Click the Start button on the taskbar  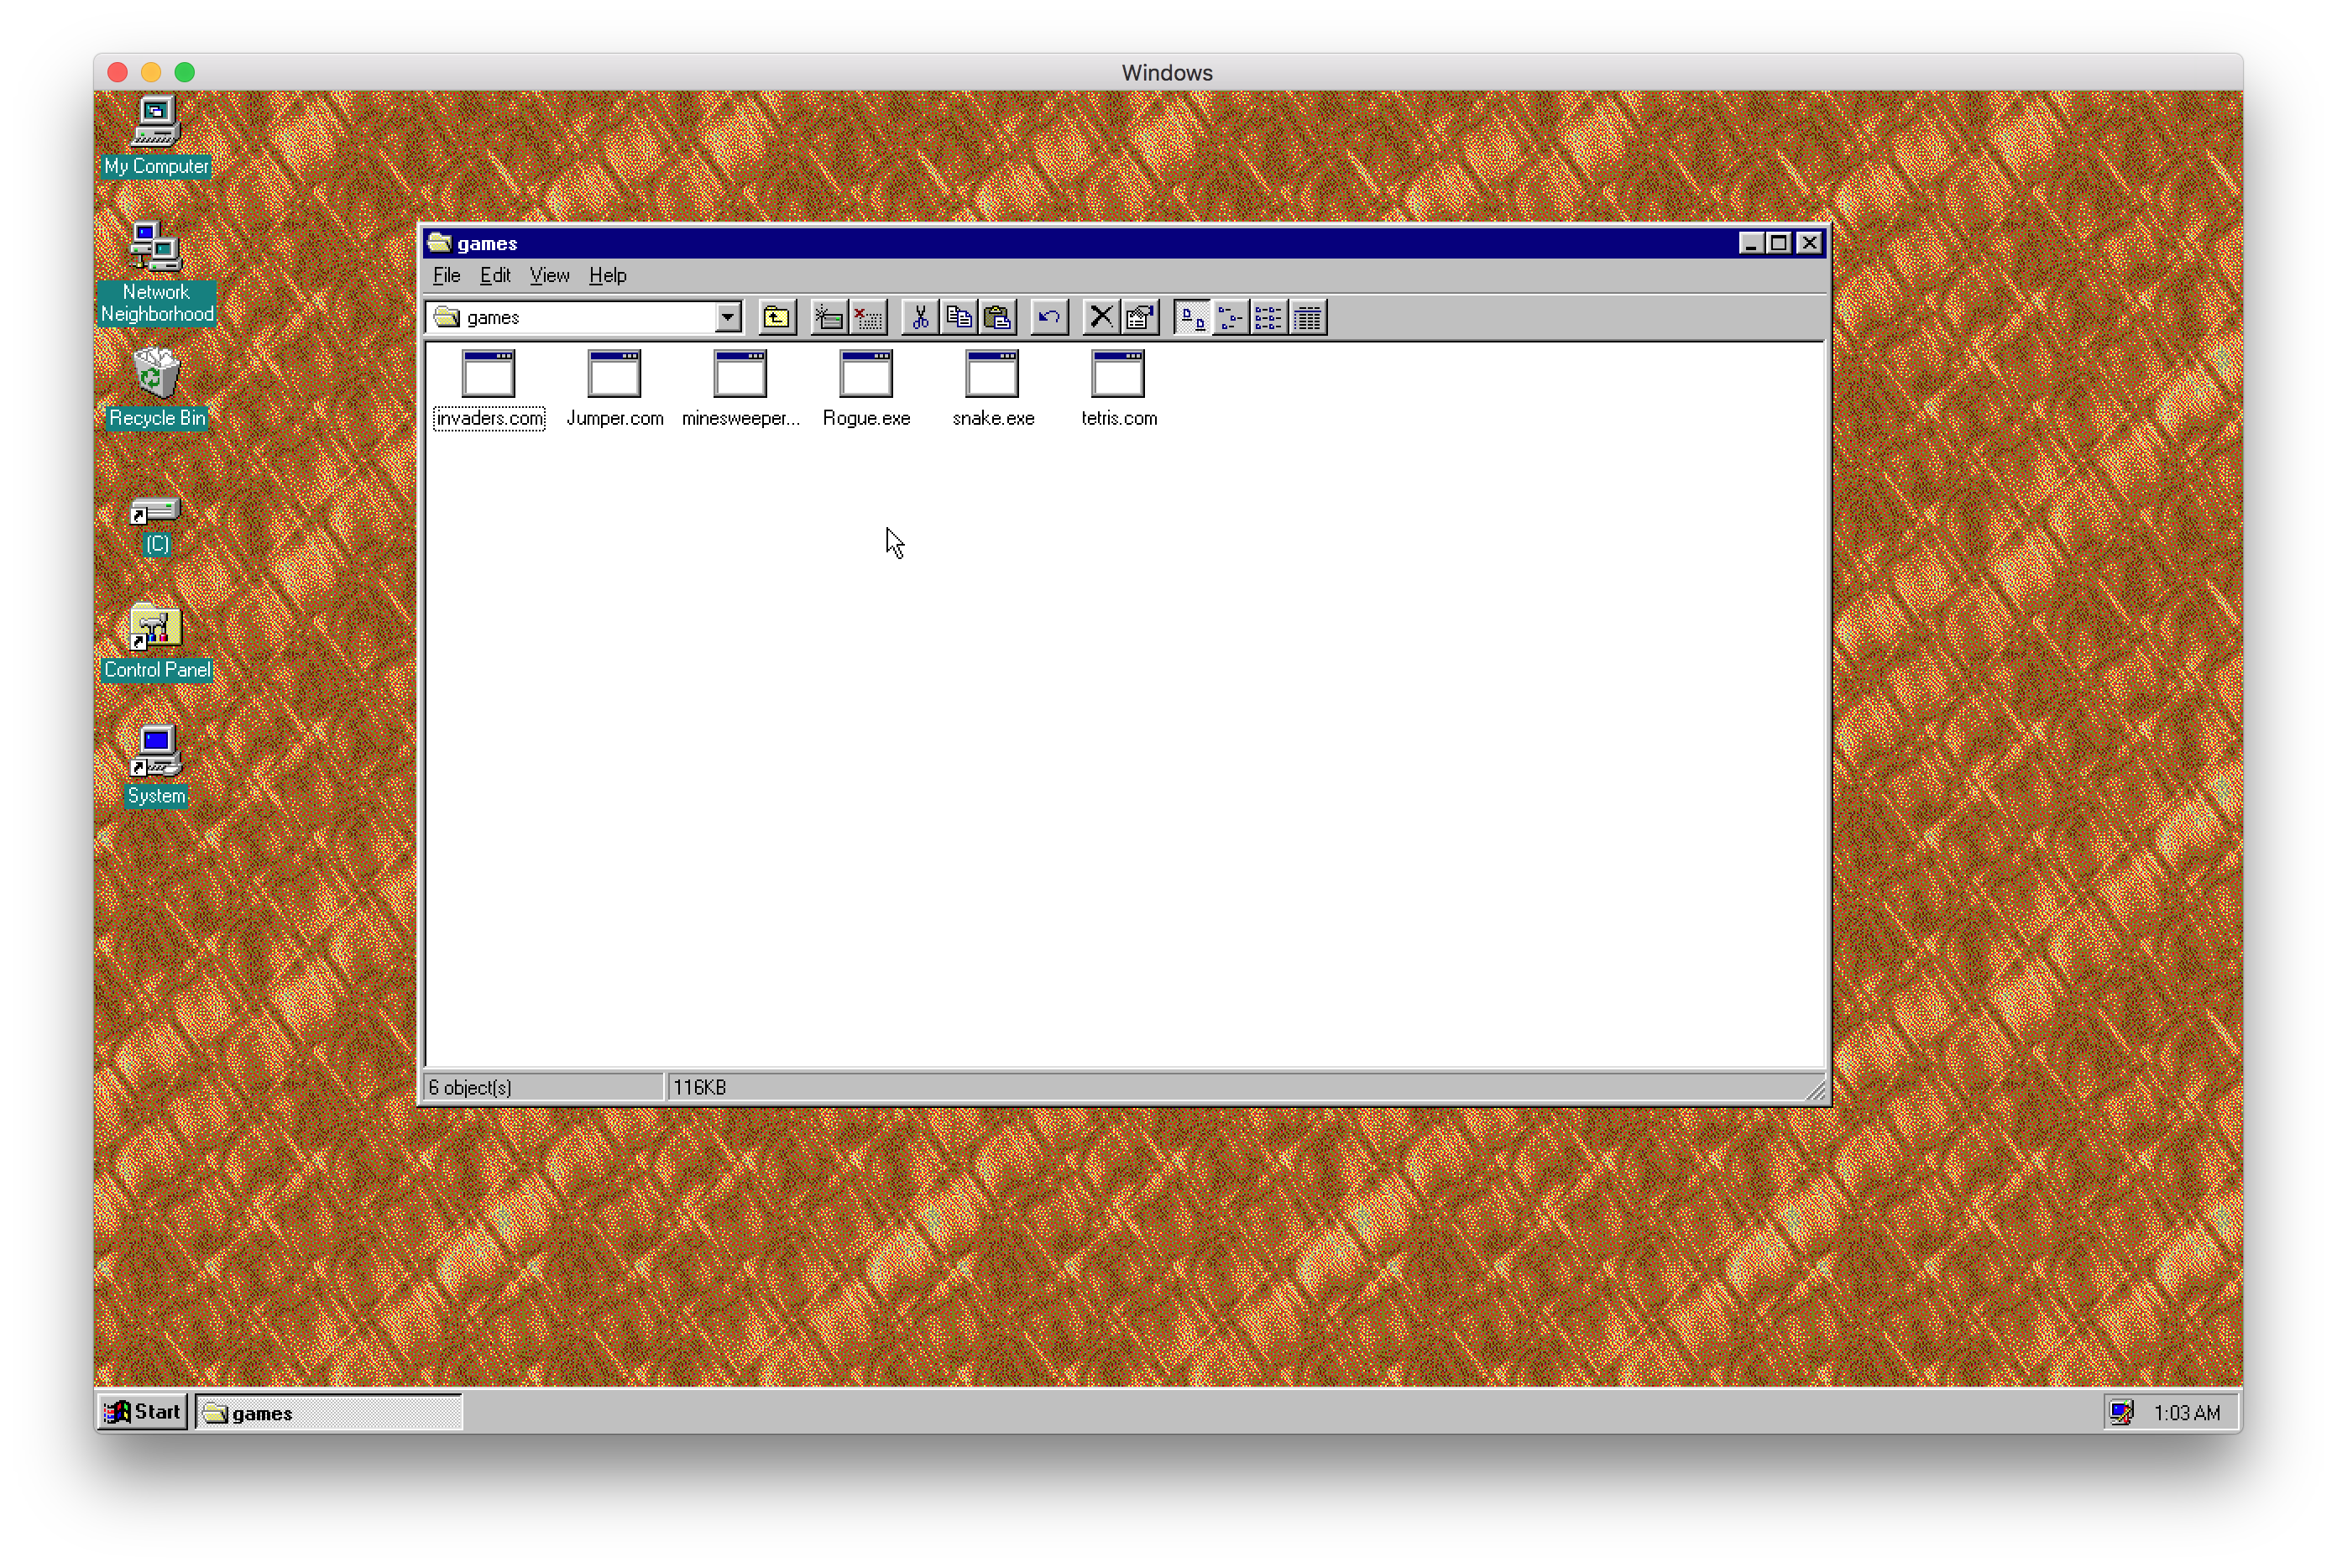pyautogui.click(x=142, y=1412)
